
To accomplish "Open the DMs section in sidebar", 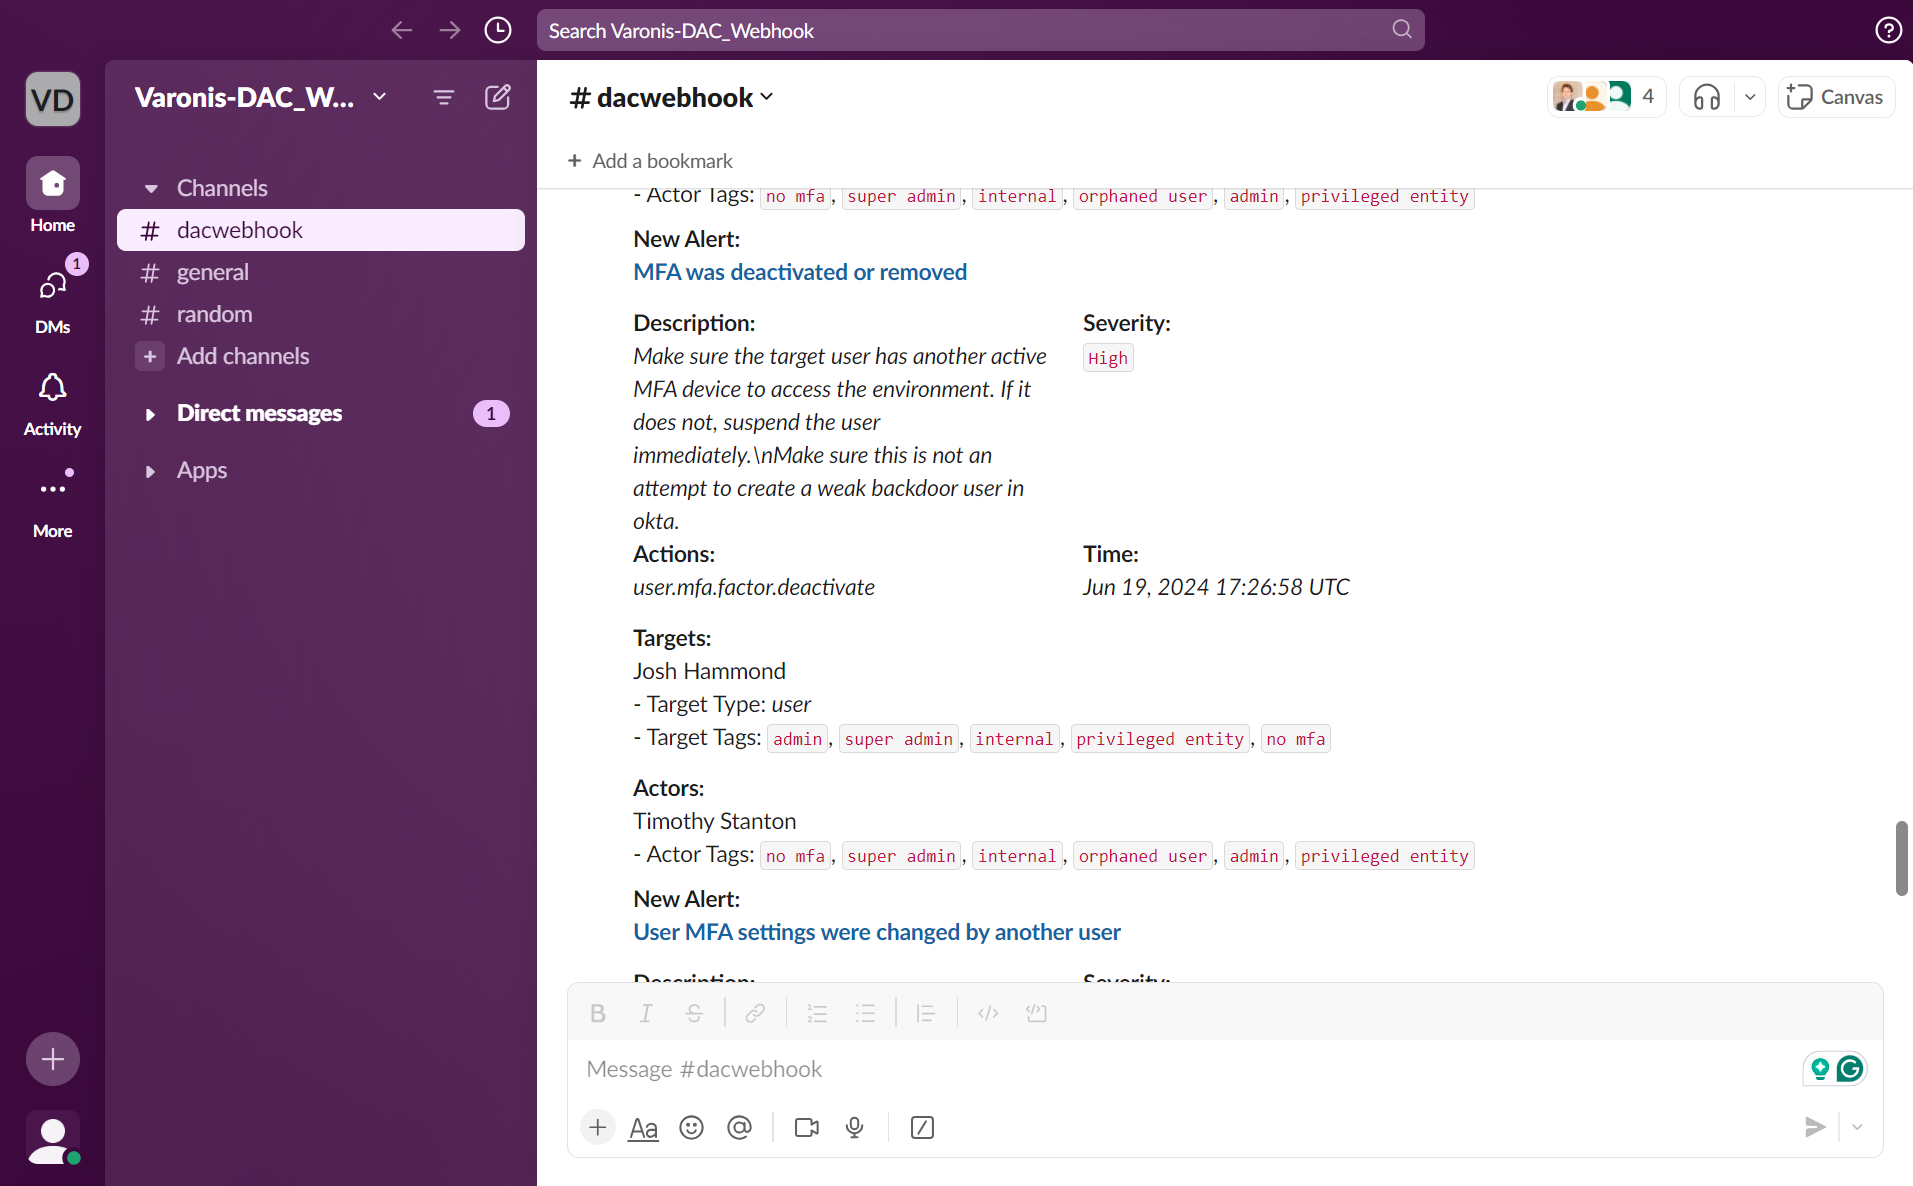I will click(x=51, y=298).
